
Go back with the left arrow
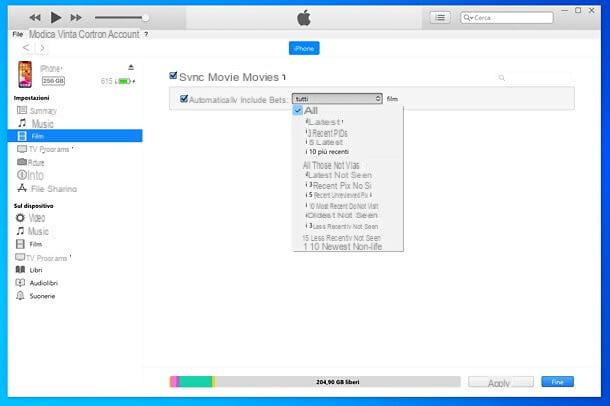(26, 48)
